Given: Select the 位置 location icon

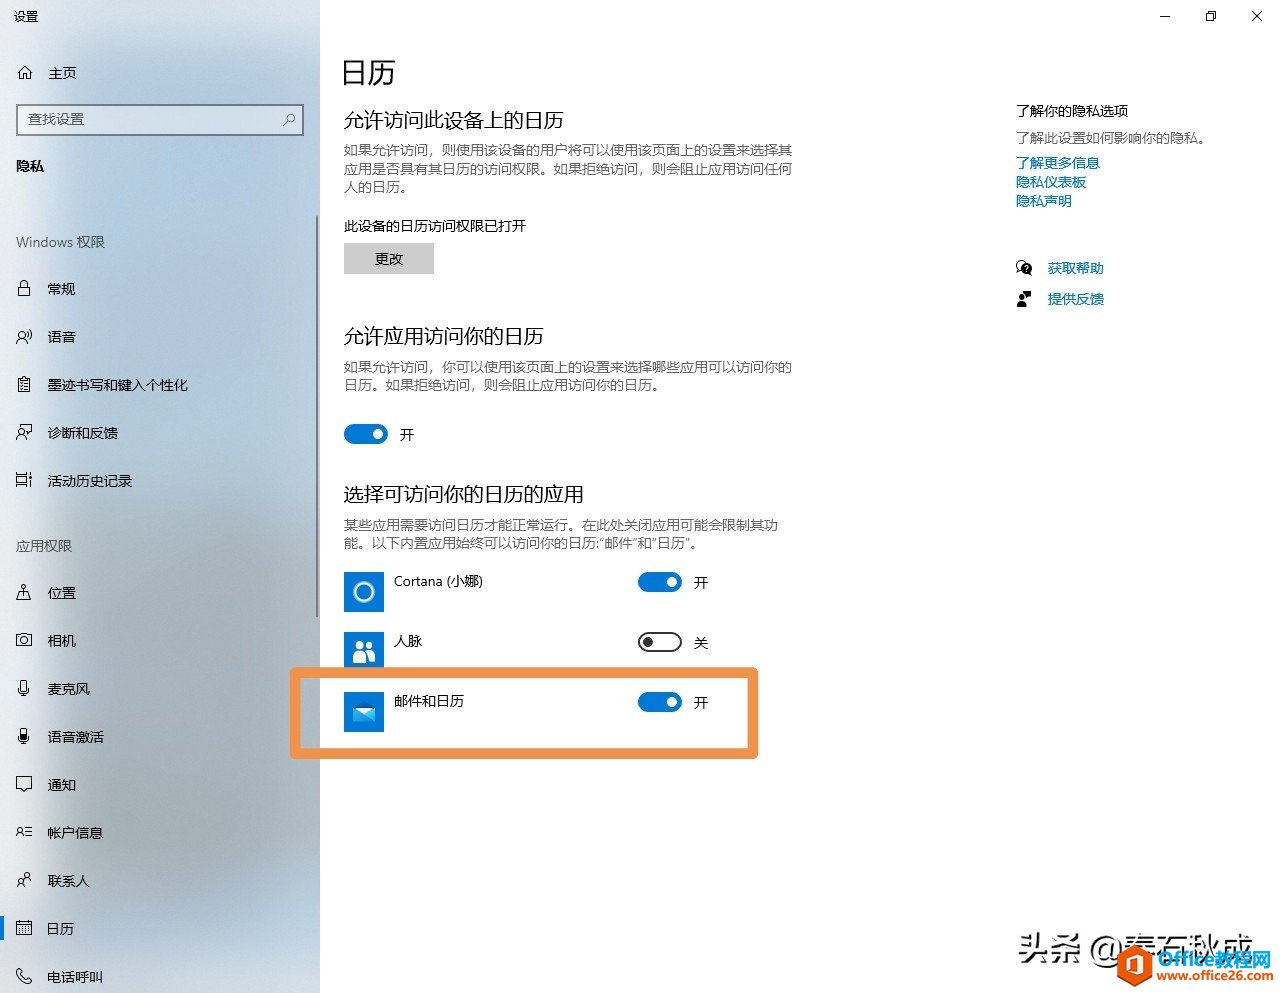Looking at the screenshot, I should click(x=24, y=593).
